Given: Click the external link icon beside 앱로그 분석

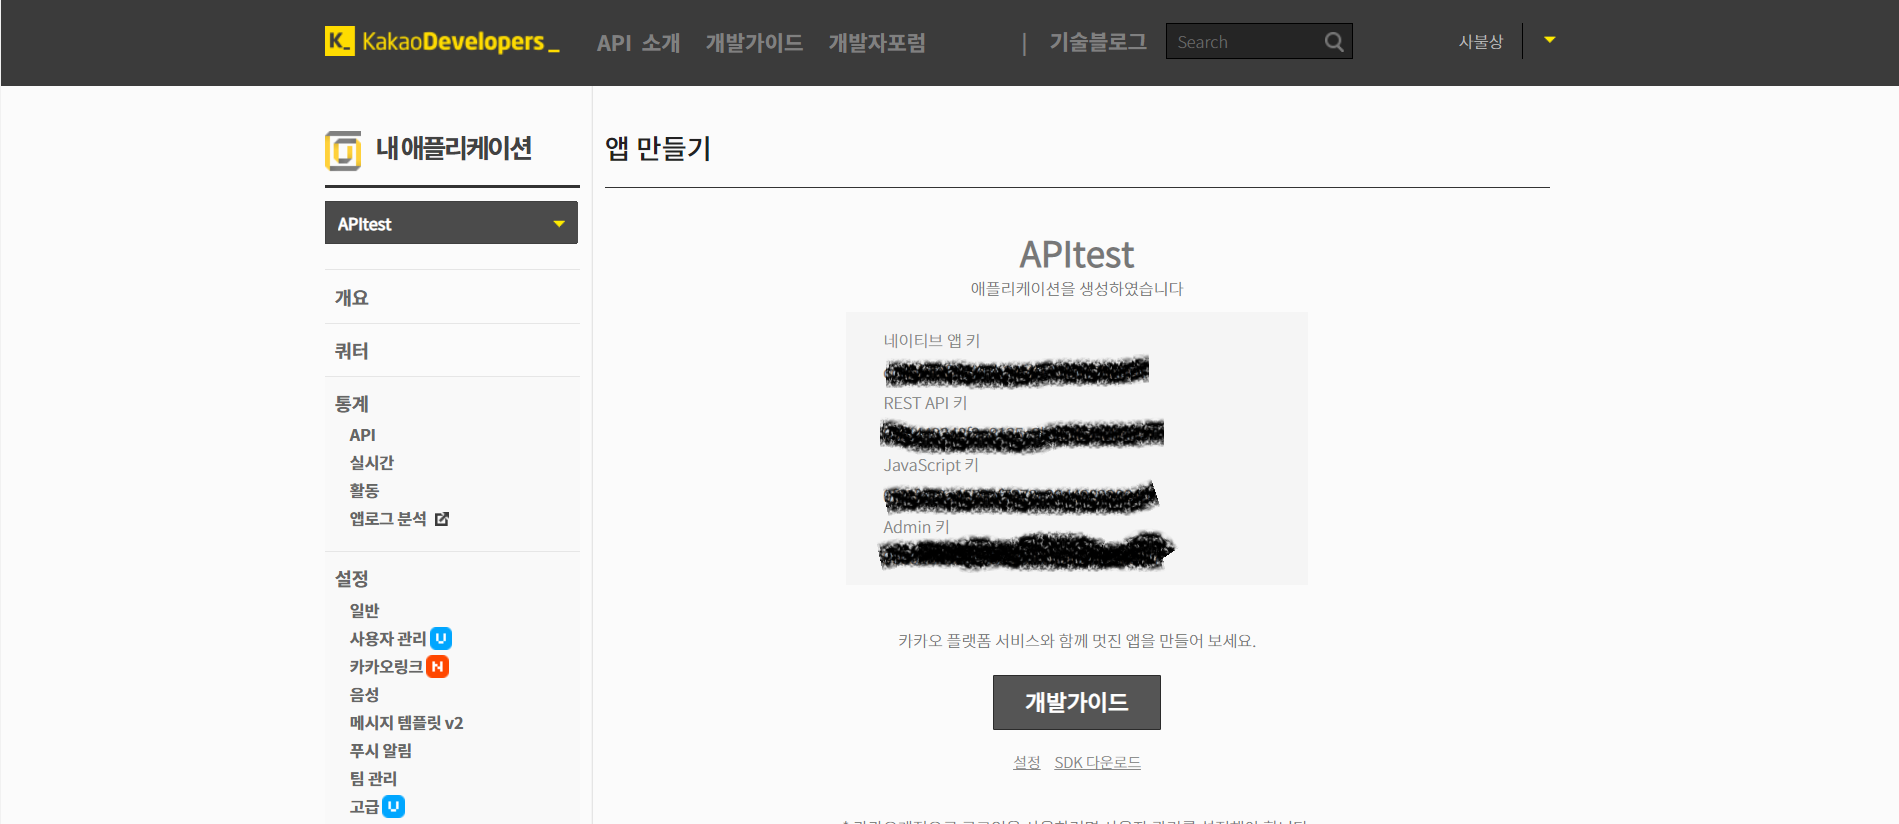Looking at the screenshot, I should point(442,519).
